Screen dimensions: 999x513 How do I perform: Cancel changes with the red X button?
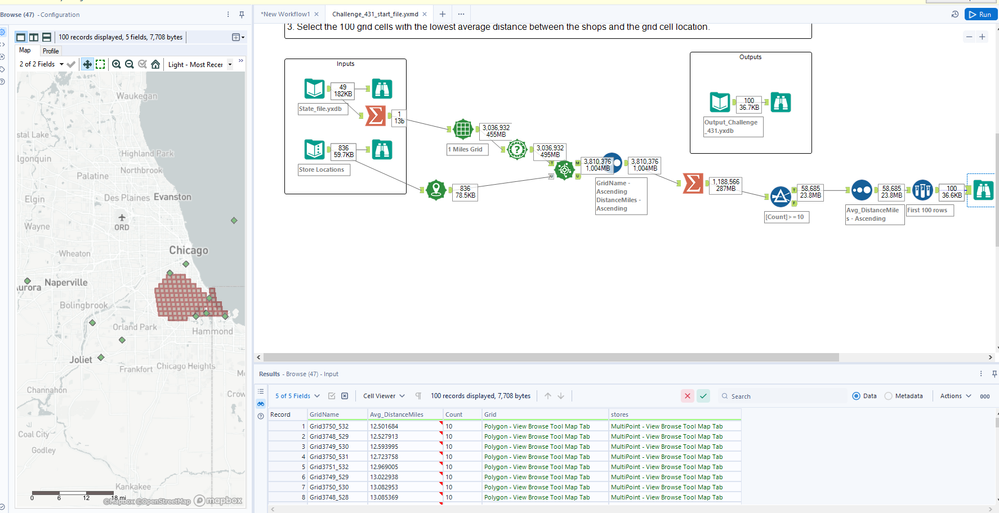687,396
